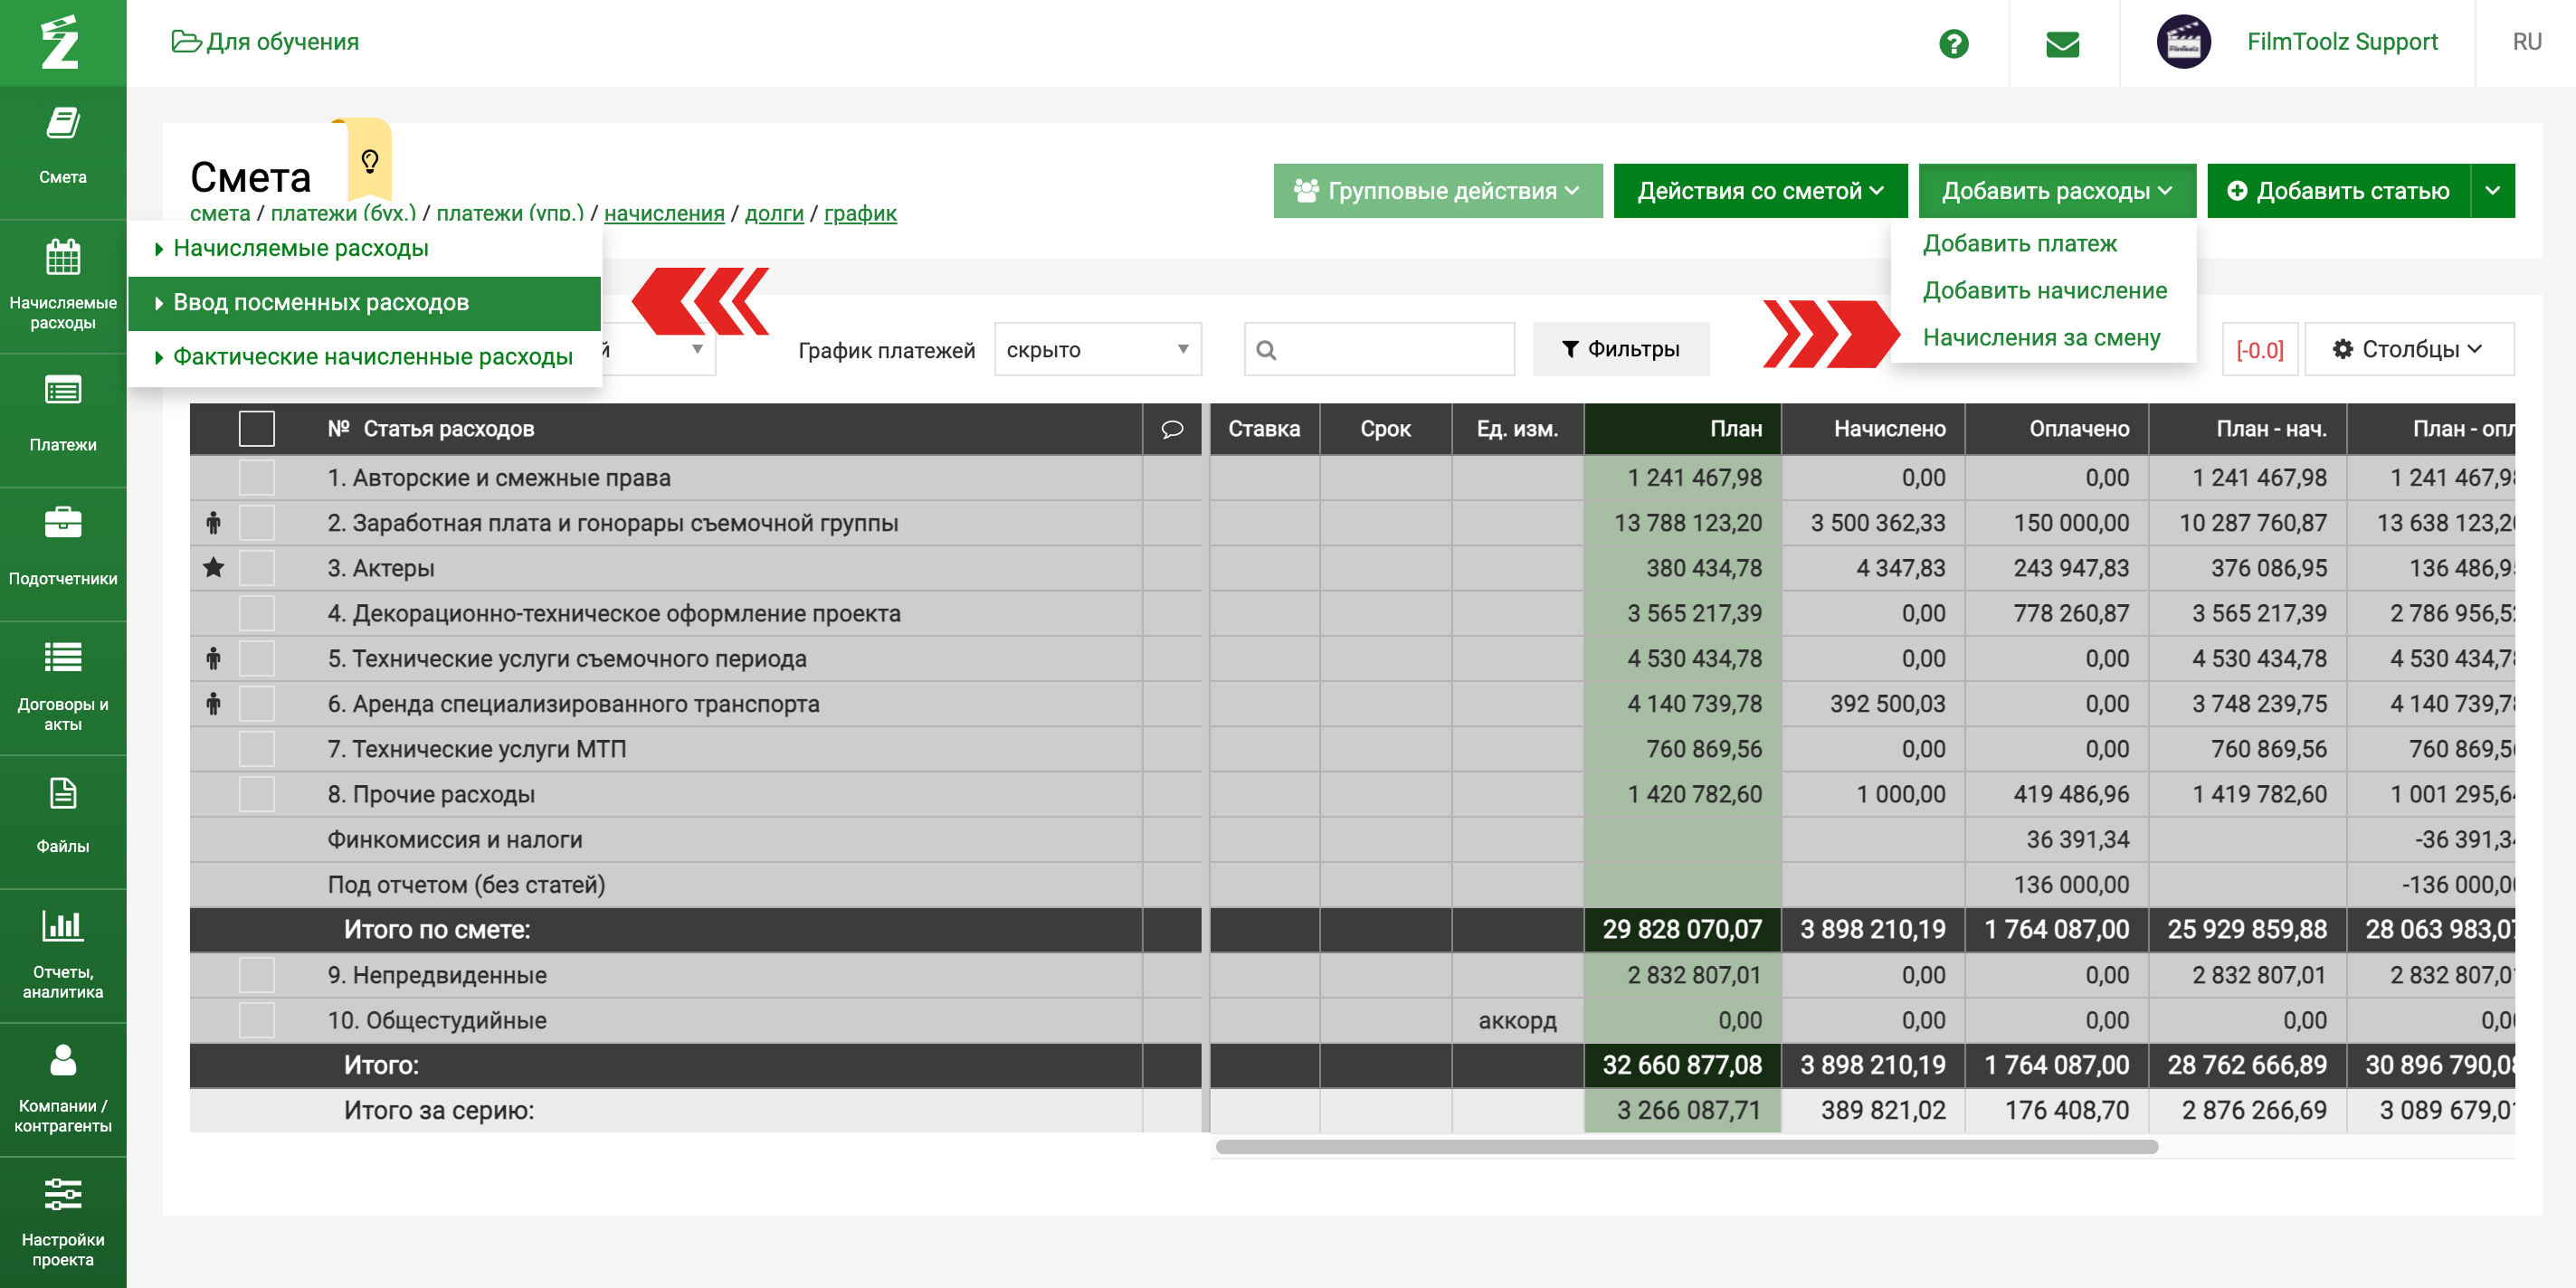This screenshot has height=1288, width=2576.
Task: Open the Файлы sidebar section
Action: click(x=62, y=815)
